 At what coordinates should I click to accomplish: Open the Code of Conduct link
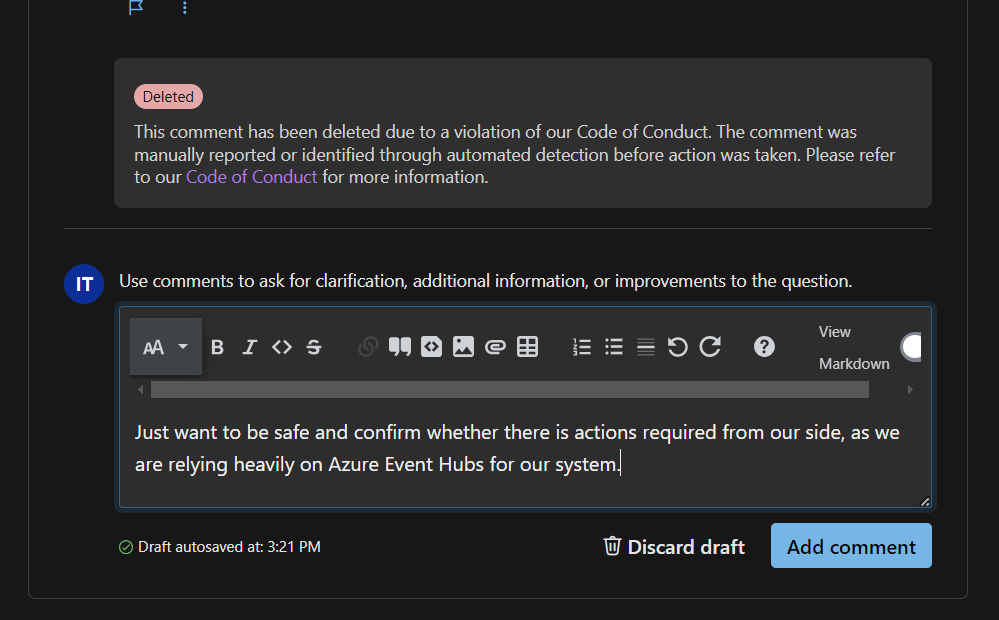click(251, 177)
